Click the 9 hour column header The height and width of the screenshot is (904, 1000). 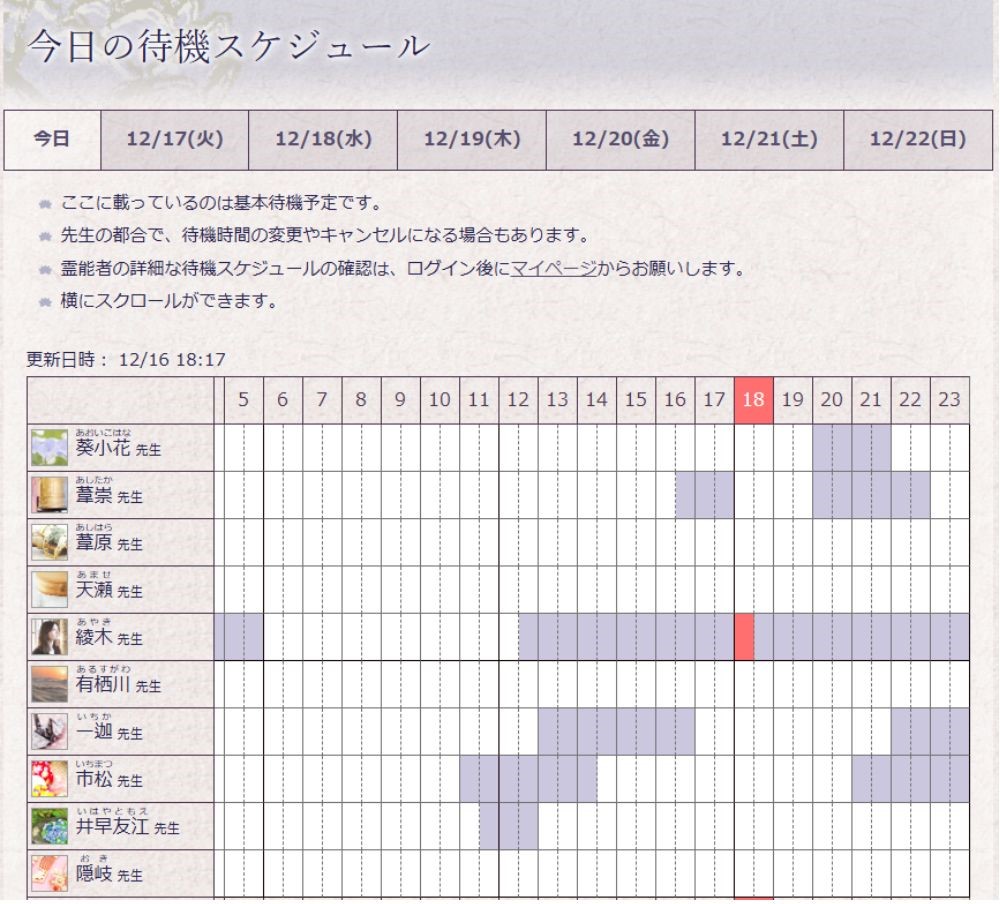(x=401, y=400)
